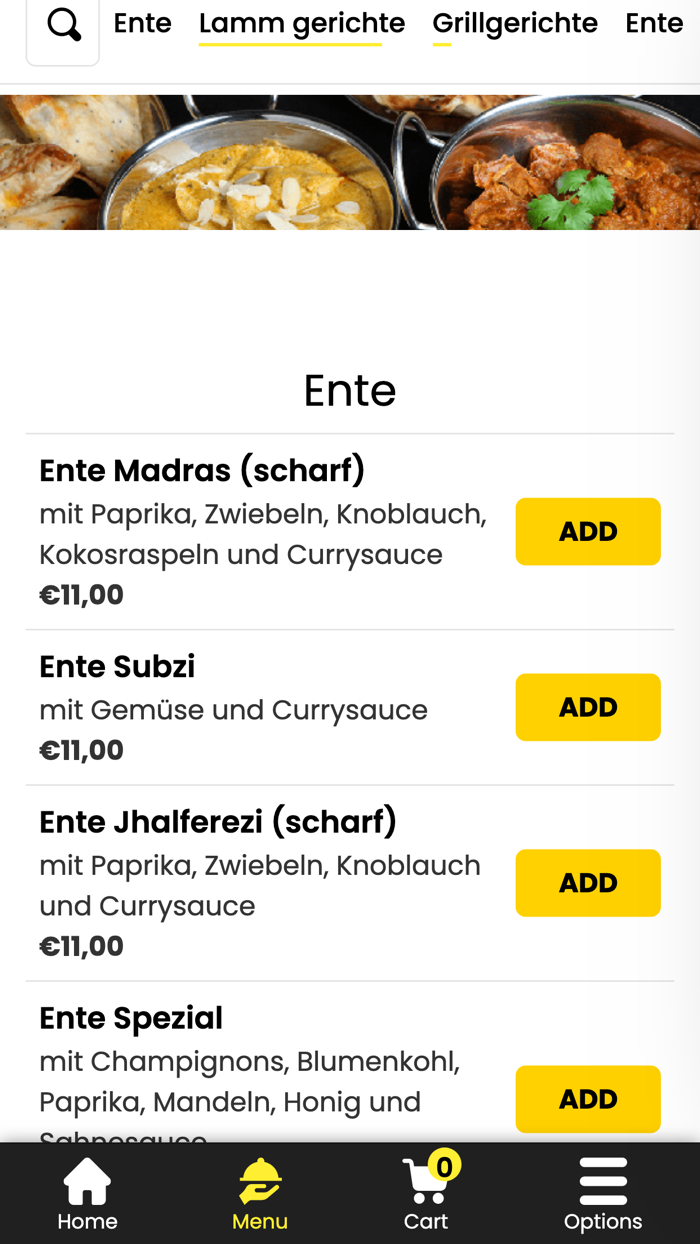Select the first Ente category tab
700x1244 pixels.
click(142, 24)
